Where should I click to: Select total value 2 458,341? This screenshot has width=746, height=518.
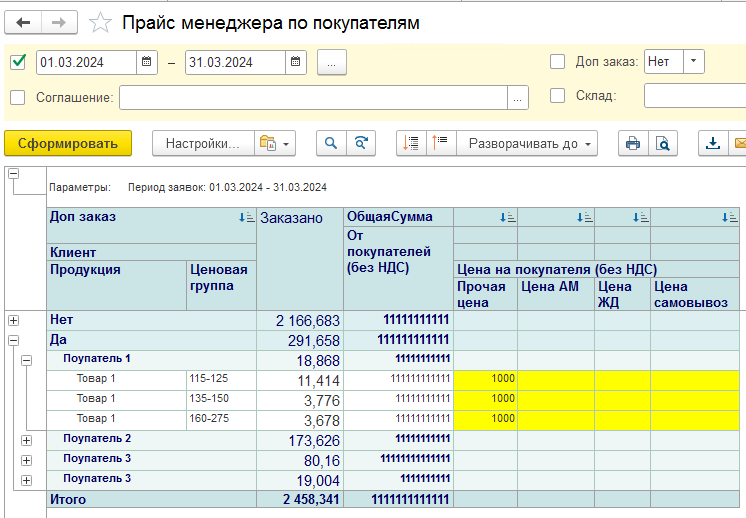click(x=300, y=499)
